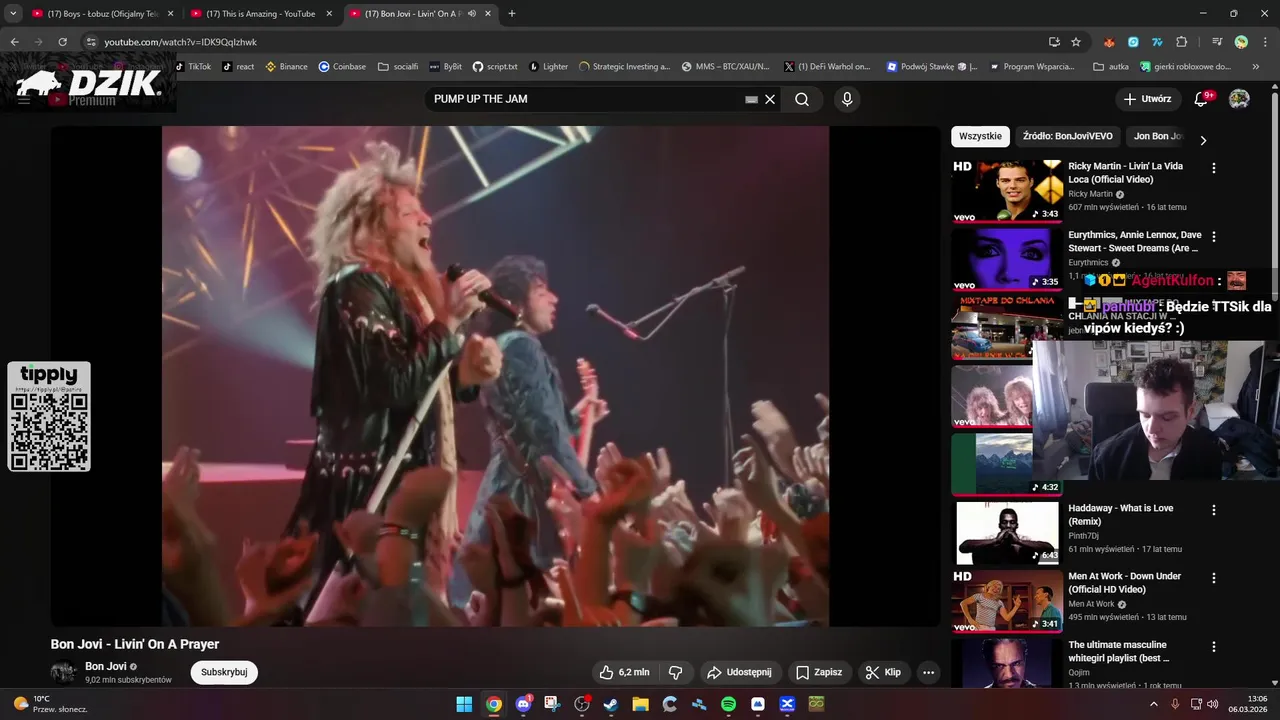Start voice search with the microphone icon
Viewport: 1280px width, 720px height.
coord(847,99)
